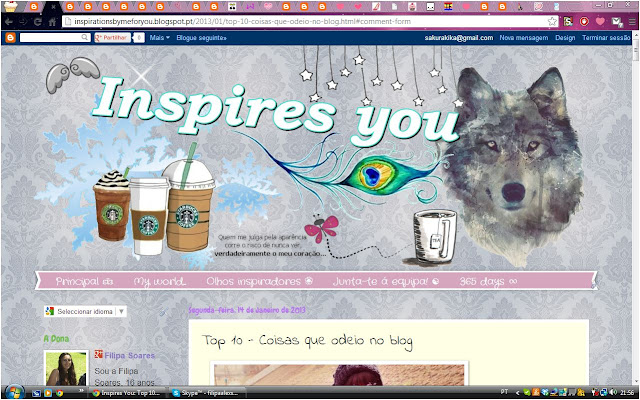
Task: Switch to the Skype taskbar button
Action: coord(207,393)
